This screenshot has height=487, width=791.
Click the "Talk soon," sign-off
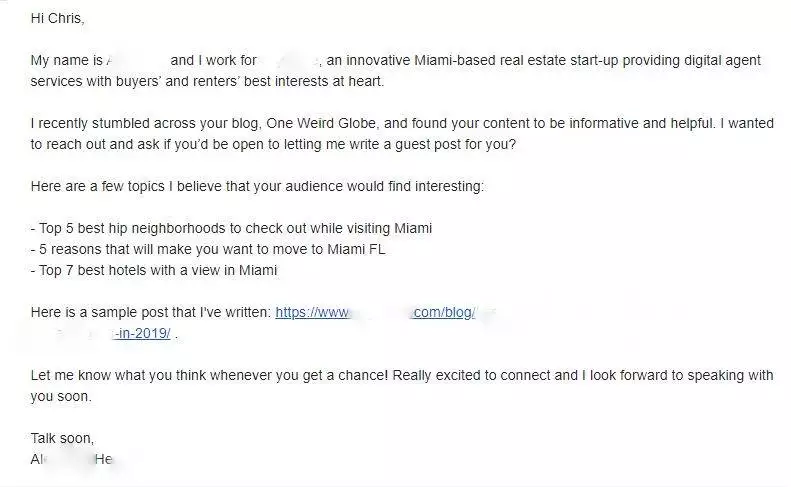point(62,438)
